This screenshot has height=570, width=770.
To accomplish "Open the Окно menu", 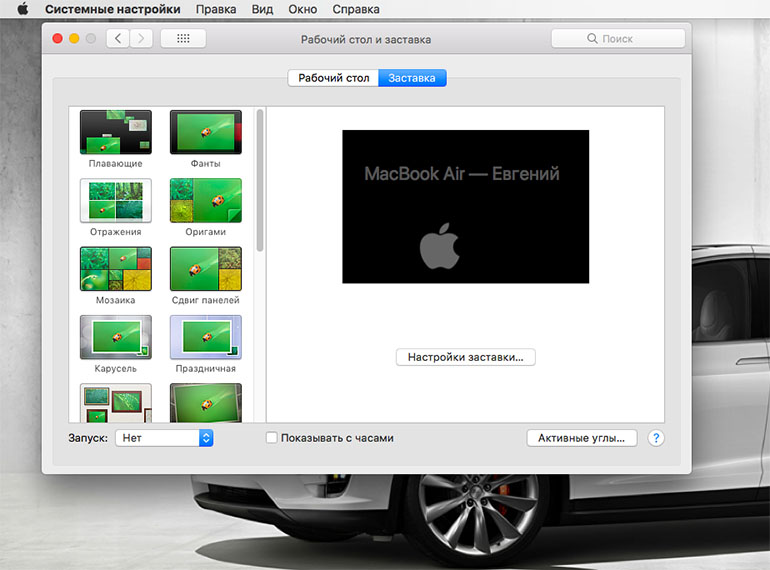I will tap(302, 9).
